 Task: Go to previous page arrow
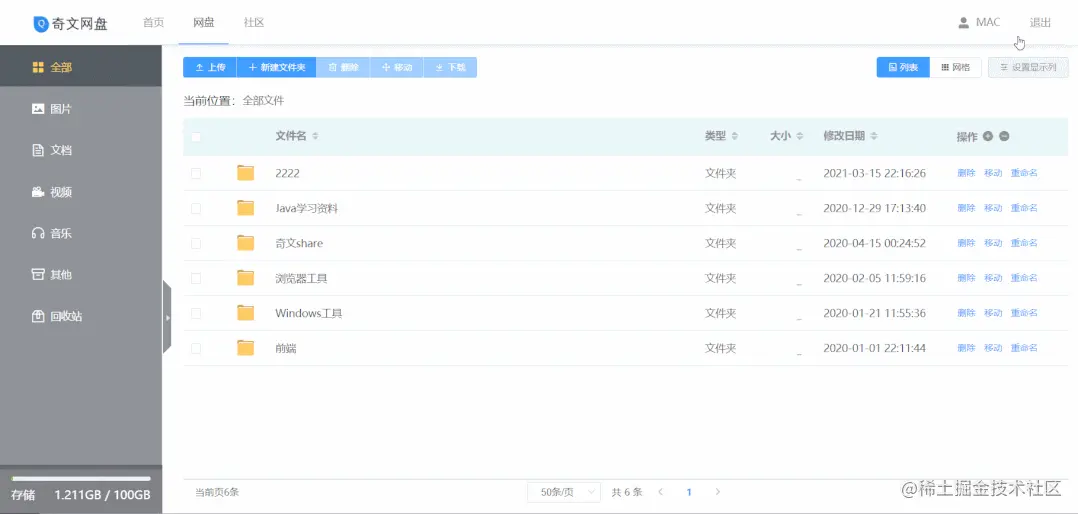tap(661, 492)
